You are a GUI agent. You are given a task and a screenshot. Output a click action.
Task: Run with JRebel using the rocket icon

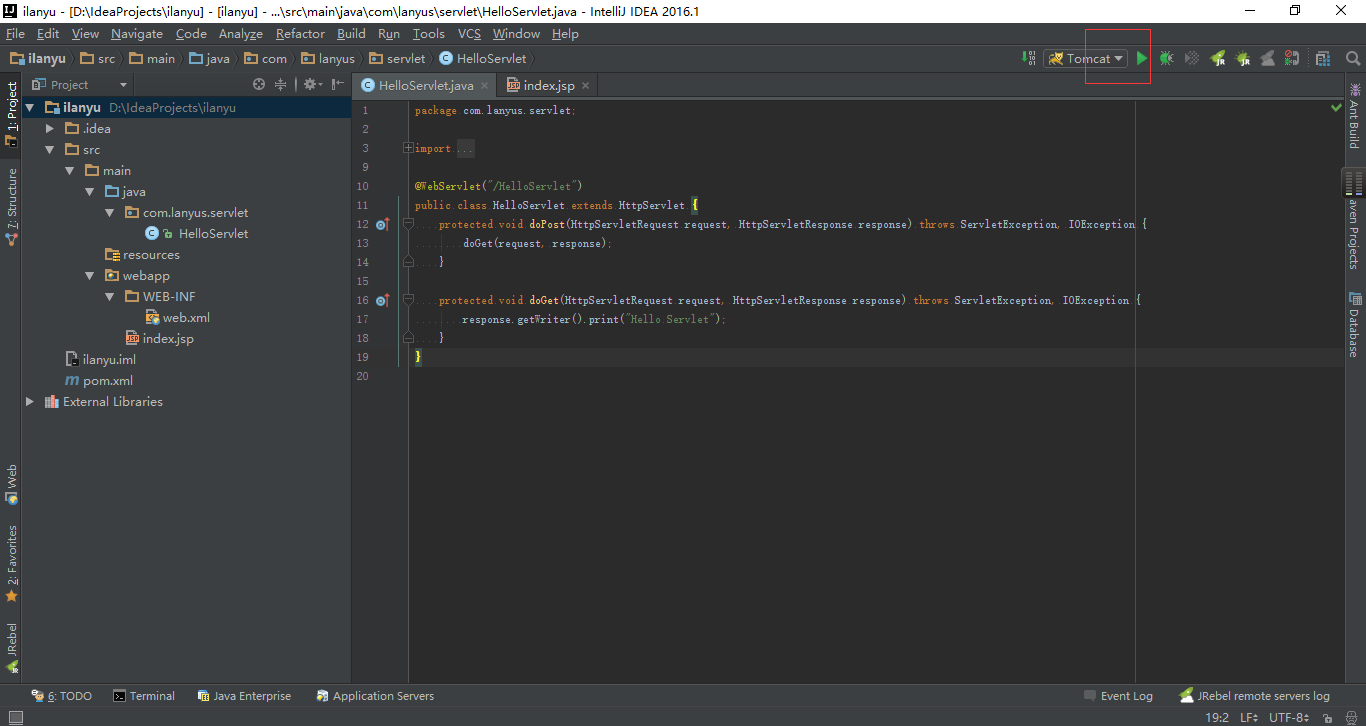click(x=1217, y=59)
